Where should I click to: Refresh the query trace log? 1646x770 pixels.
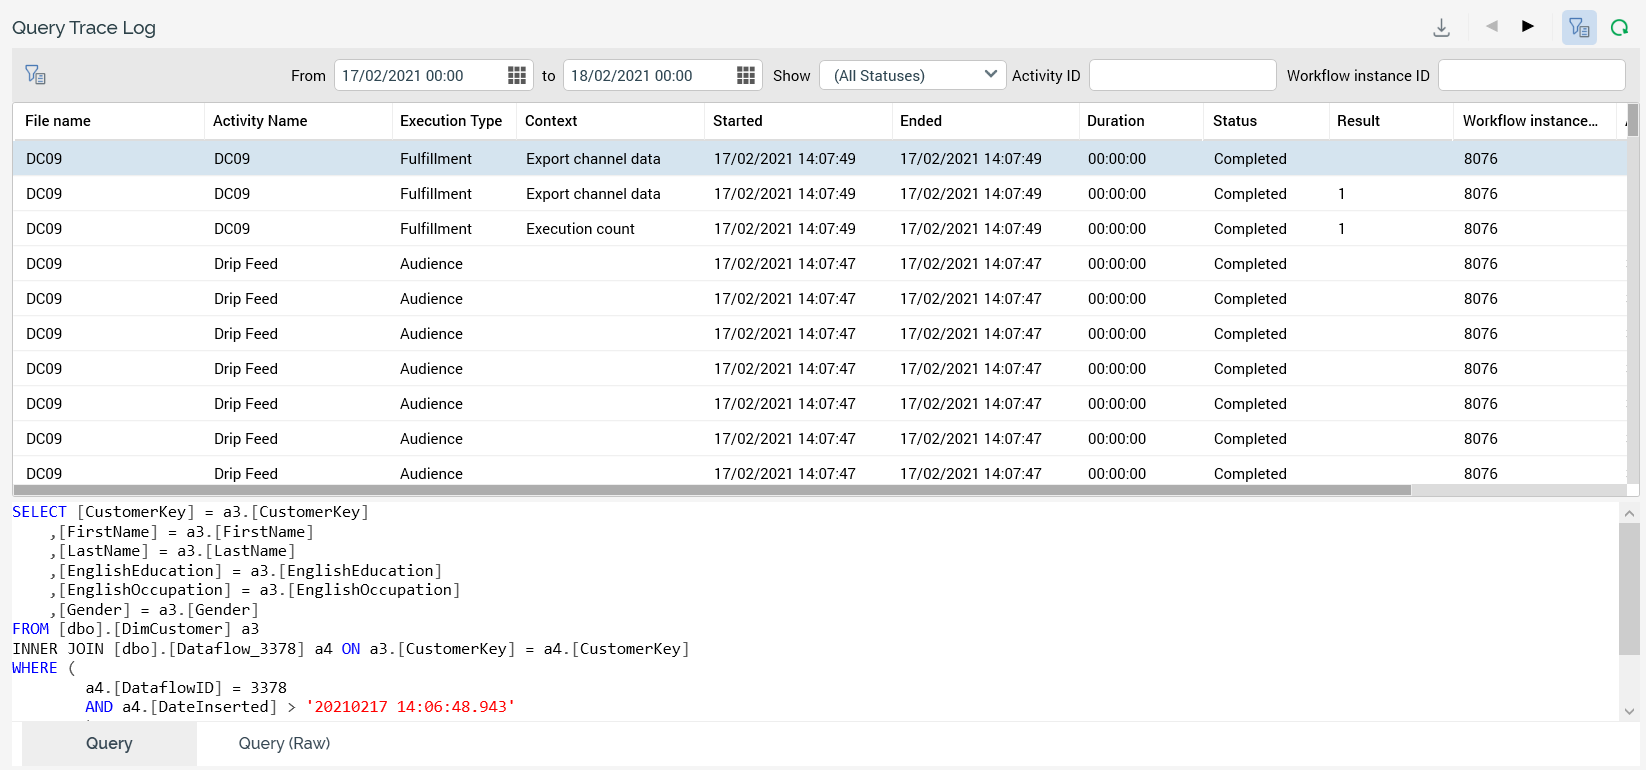[1619, 28]
